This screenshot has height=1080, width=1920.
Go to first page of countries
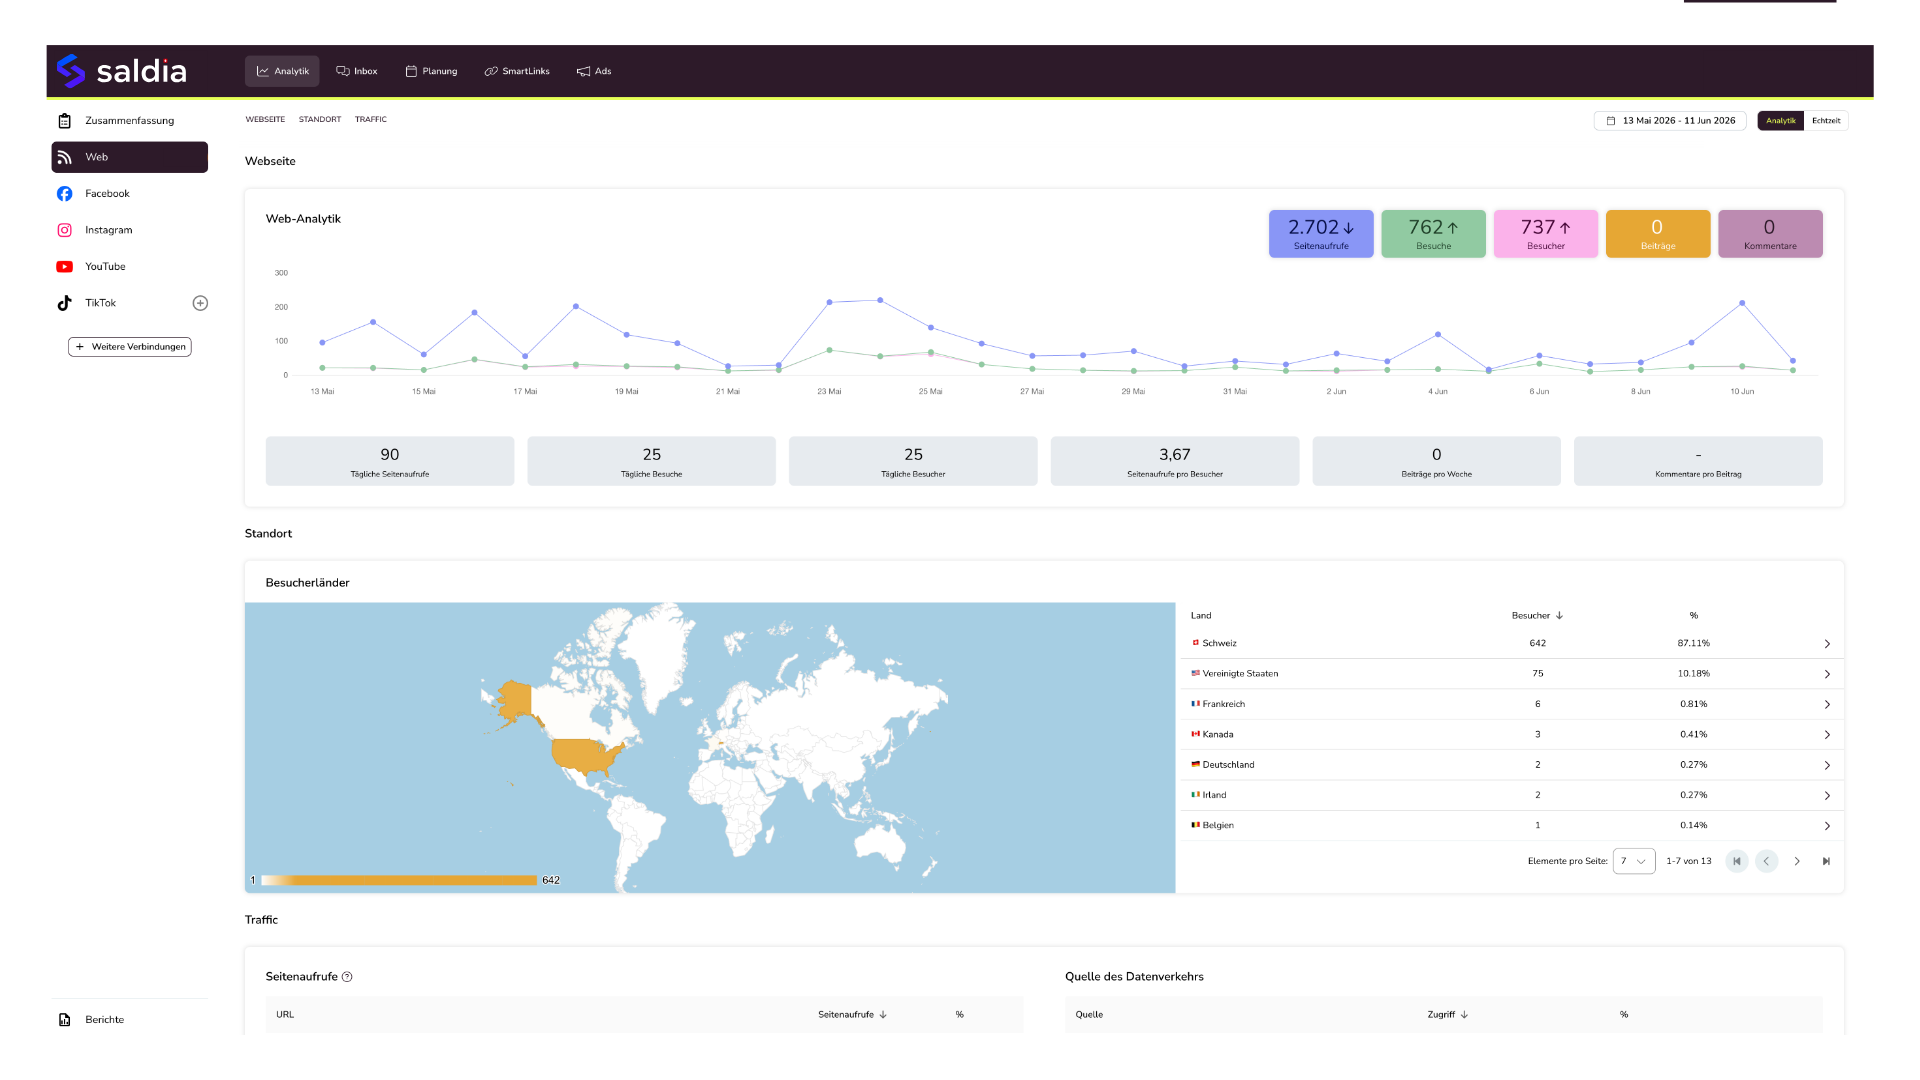(1737, 861)
